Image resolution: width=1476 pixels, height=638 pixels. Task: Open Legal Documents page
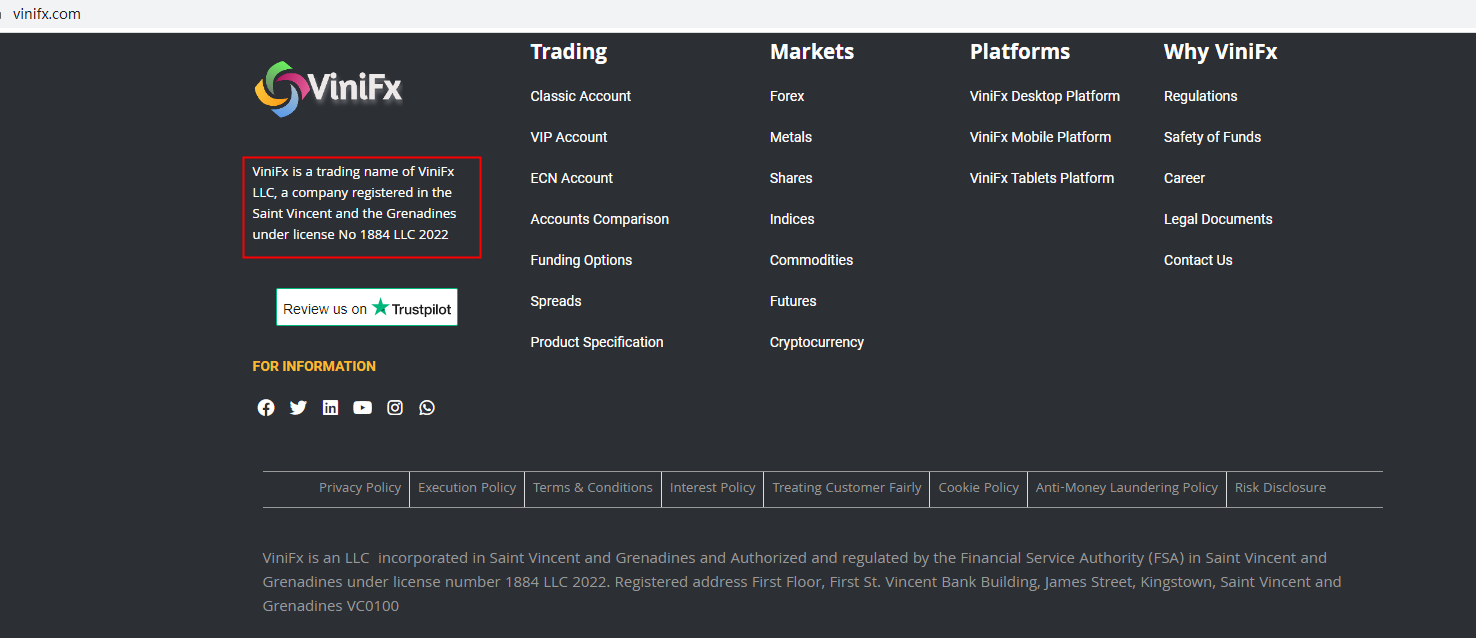[1218, 219]
